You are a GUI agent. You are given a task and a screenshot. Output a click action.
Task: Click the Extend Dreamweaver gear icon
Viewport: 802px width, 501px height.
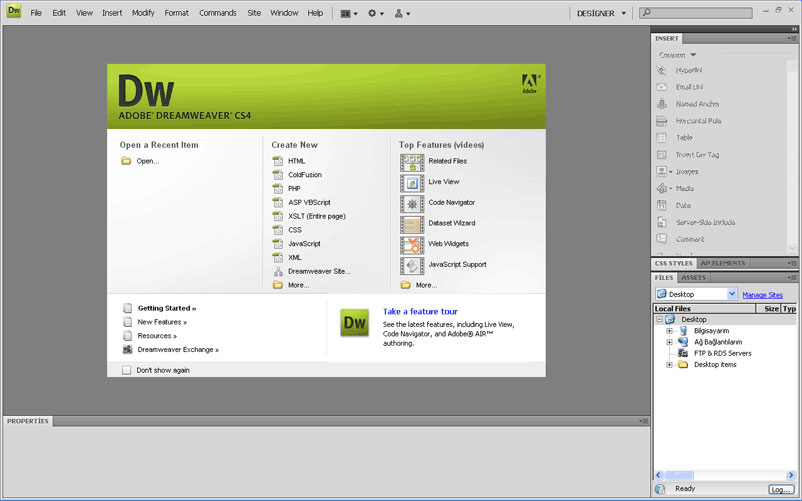coord(375,14)
